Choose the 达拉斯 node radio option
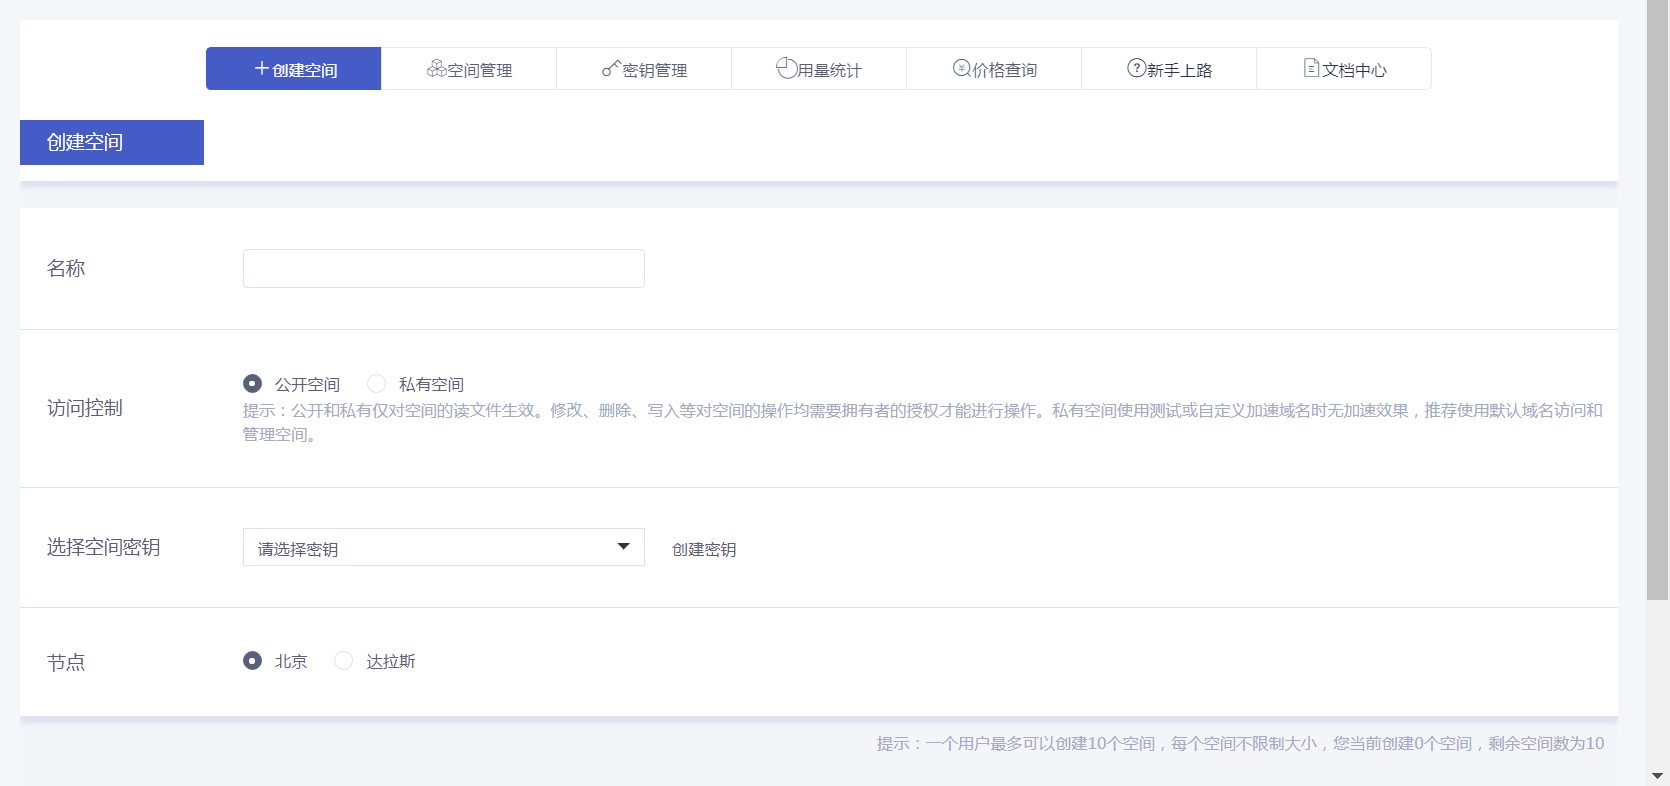 [343, 660]
